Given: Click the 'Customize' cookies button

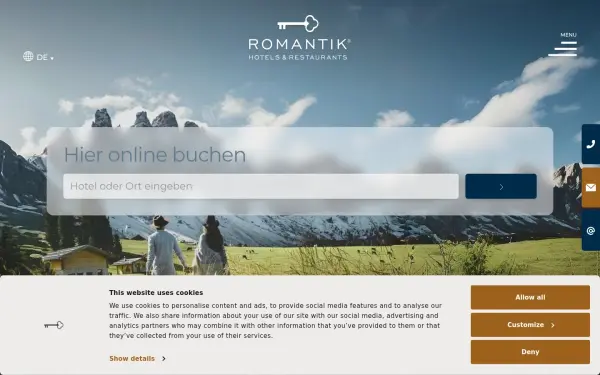Looking at the screenshot, I should coord(530,325).
